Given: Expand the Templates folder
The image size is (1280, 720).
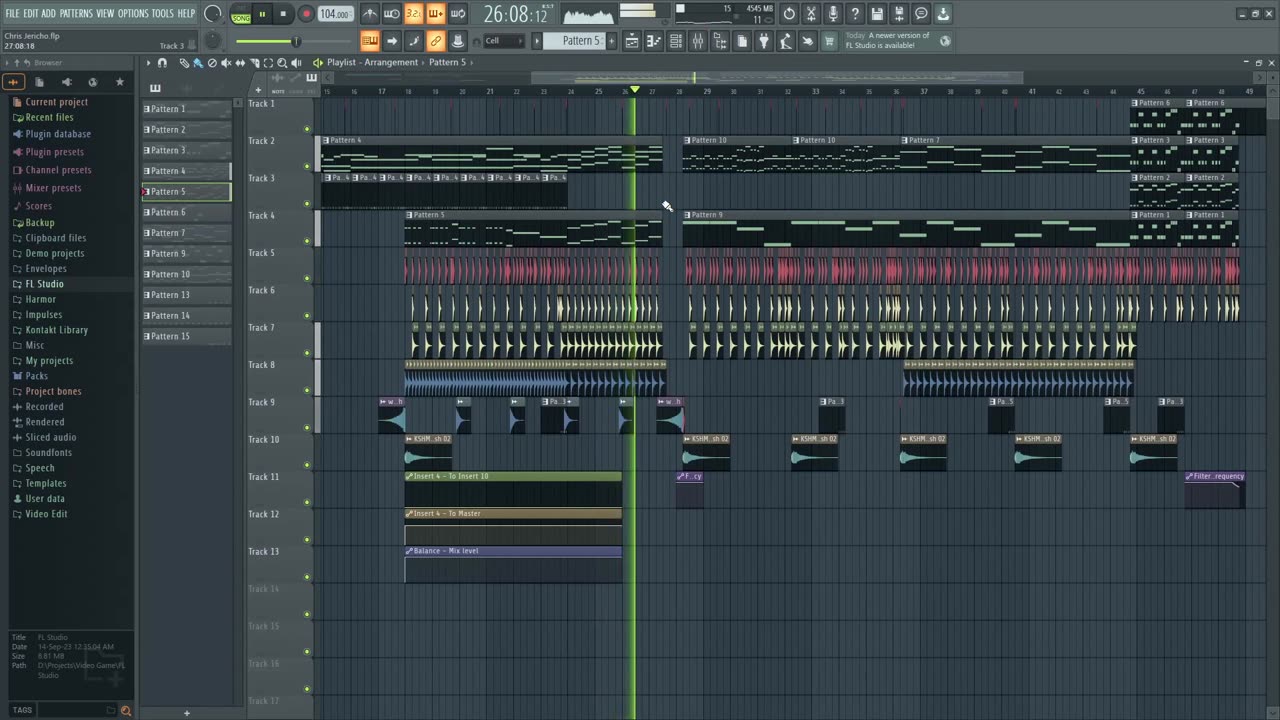Looking at the screenshot, I should 46,483.
